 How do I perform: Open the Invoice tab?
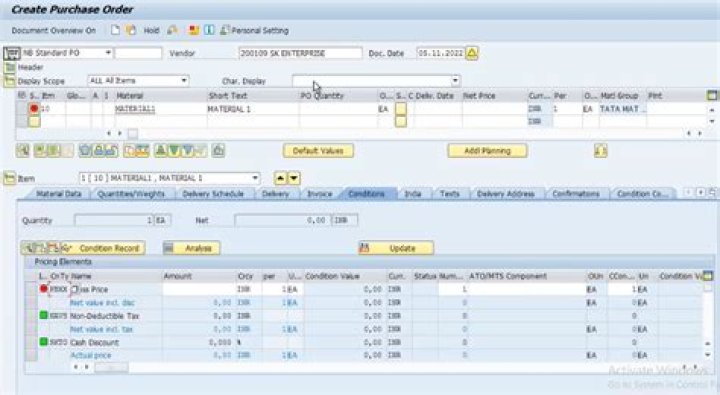click(320, 194)
